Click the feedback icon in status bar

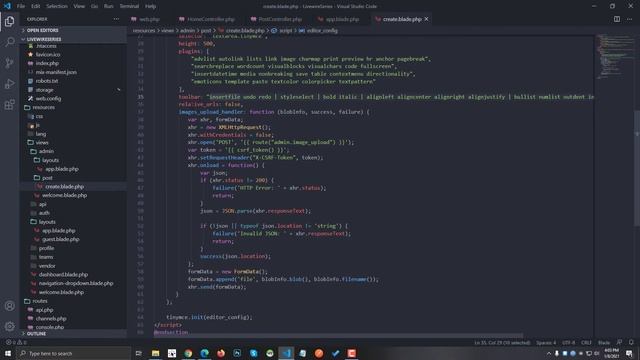pos(619,342)
